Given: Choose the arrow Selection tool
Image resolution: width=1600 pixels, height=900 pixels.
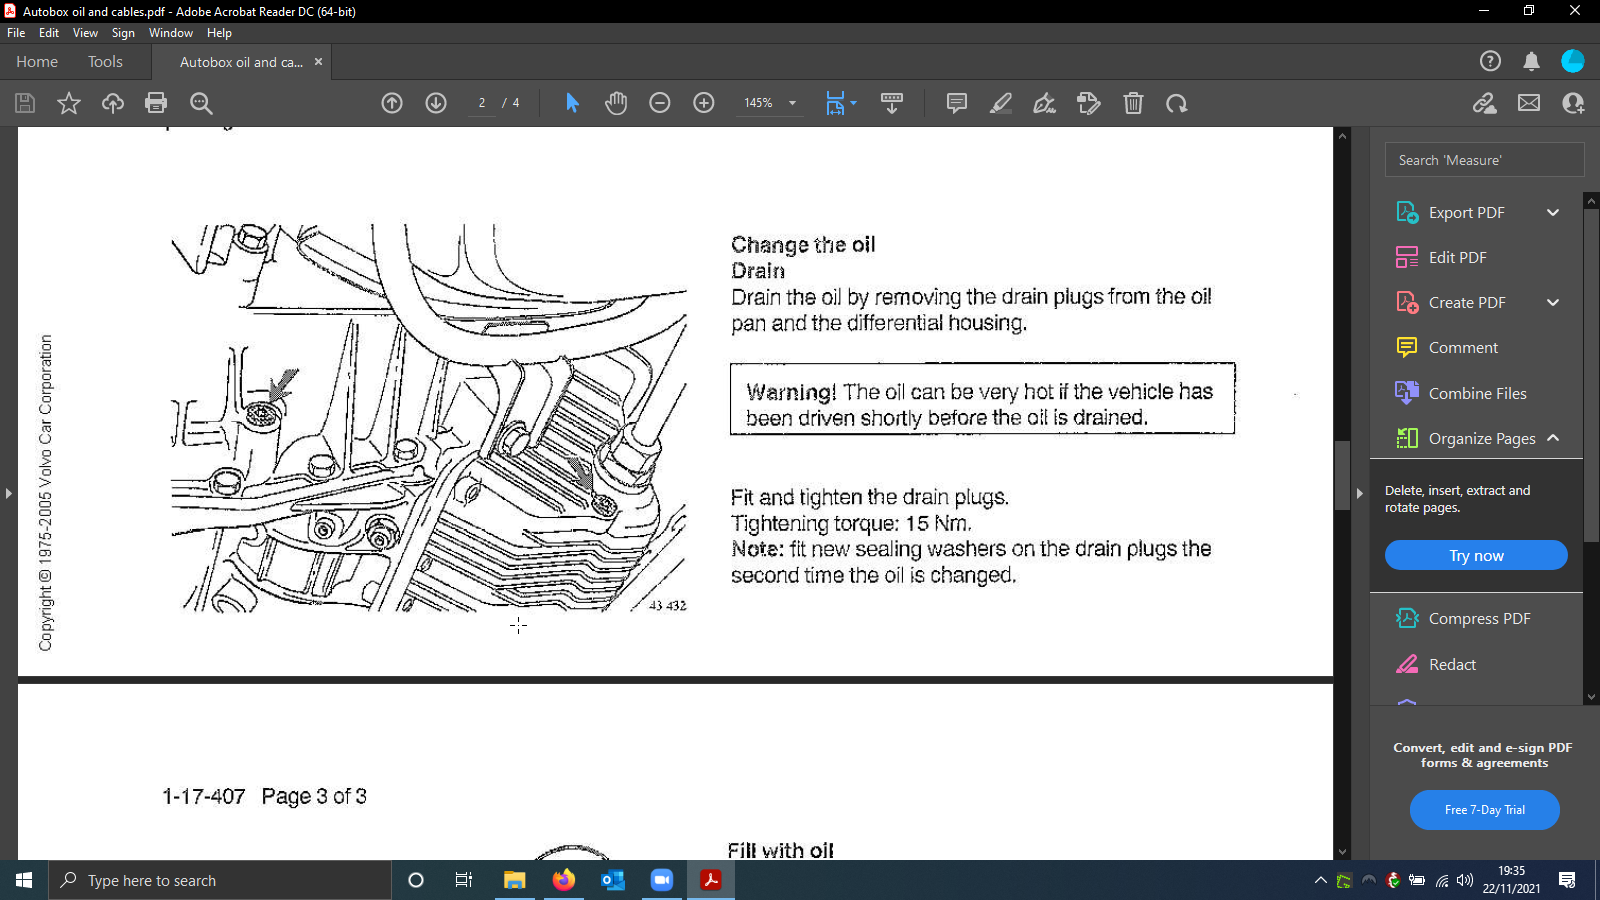Looking at the screenshot, I should [572, 103].
